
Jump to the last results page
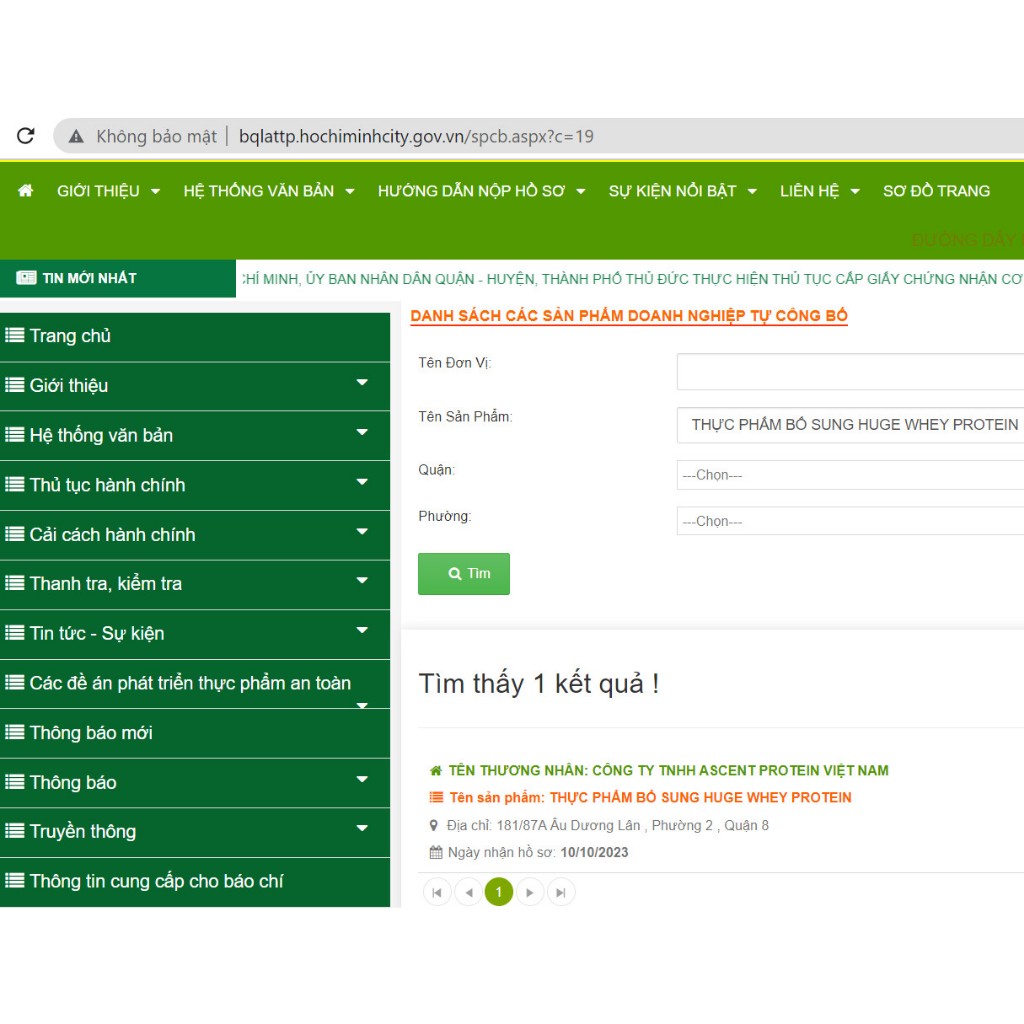[561, 892]
